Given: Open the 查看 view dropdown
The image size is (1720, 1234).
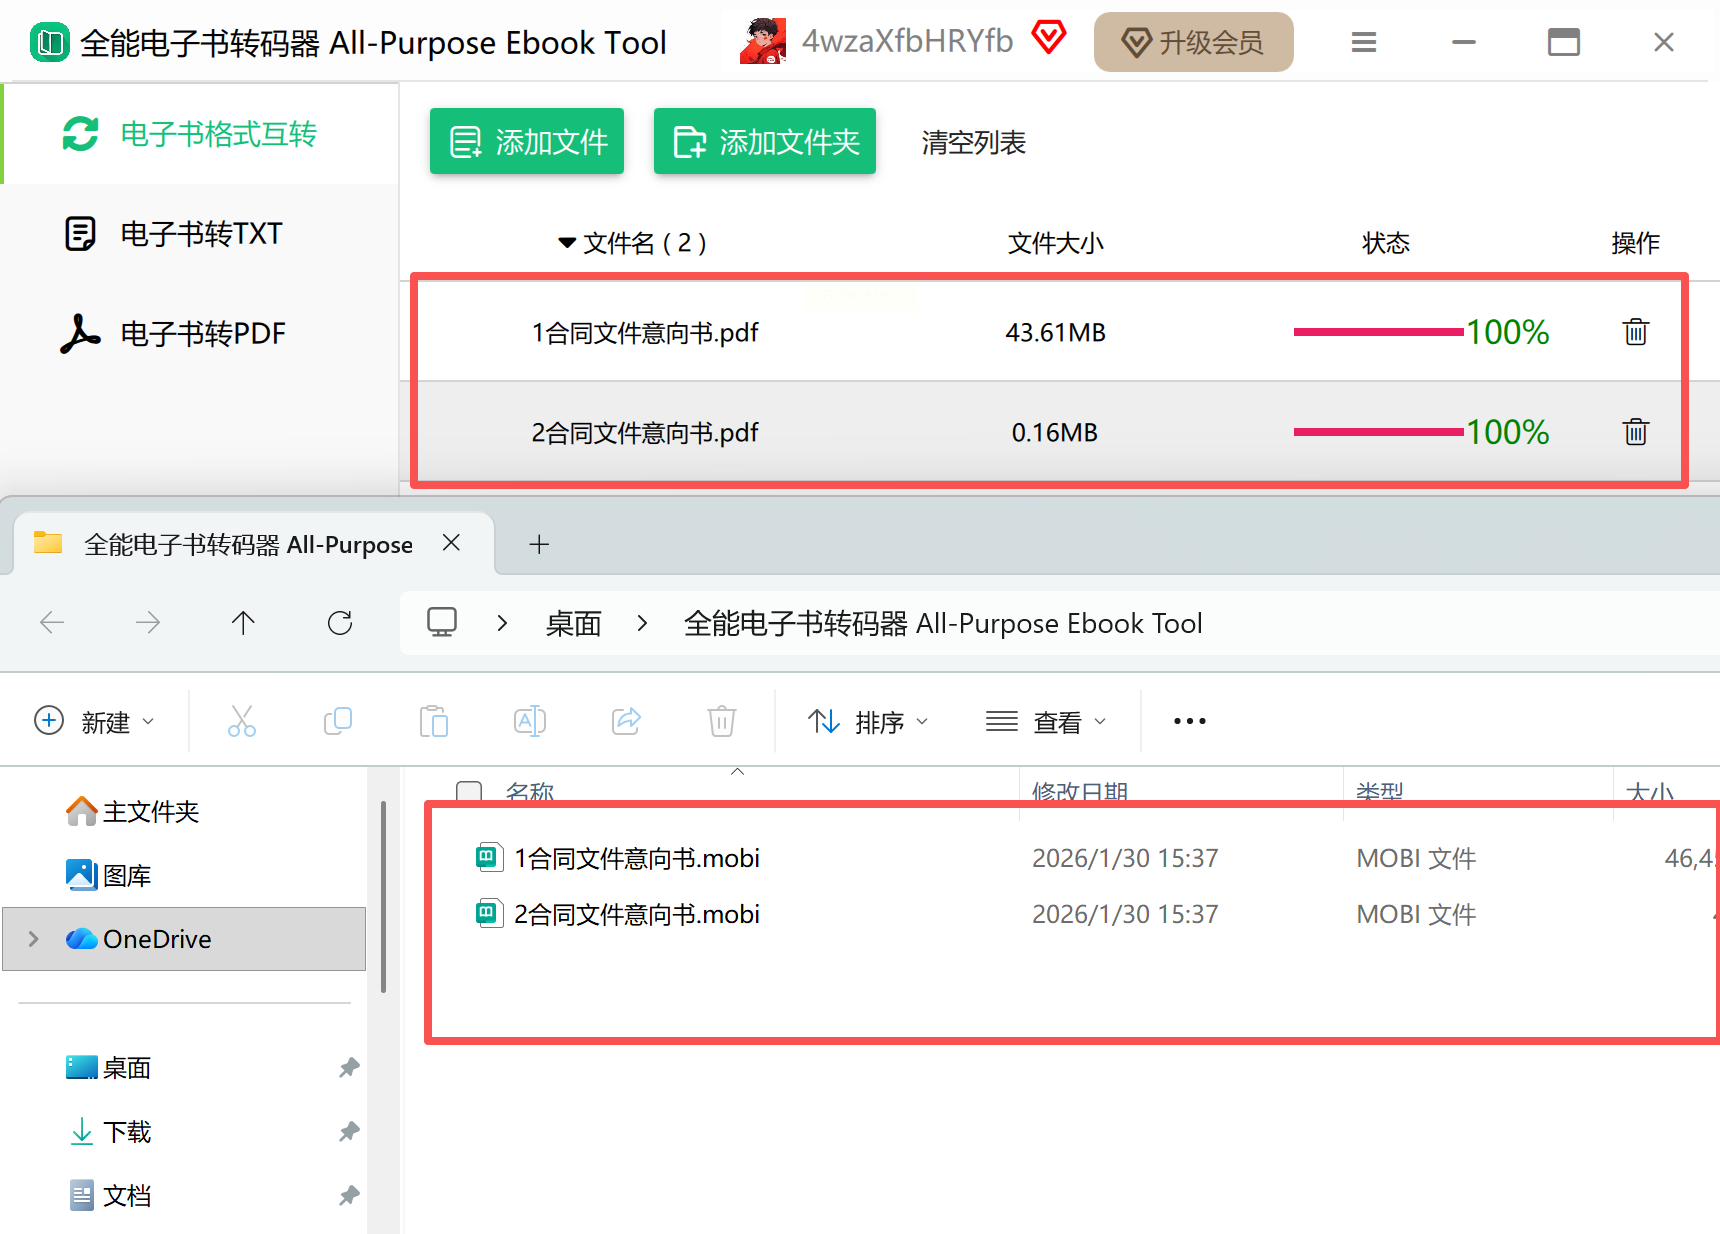Looking at the screenshot, I should tap(1046, 721).
